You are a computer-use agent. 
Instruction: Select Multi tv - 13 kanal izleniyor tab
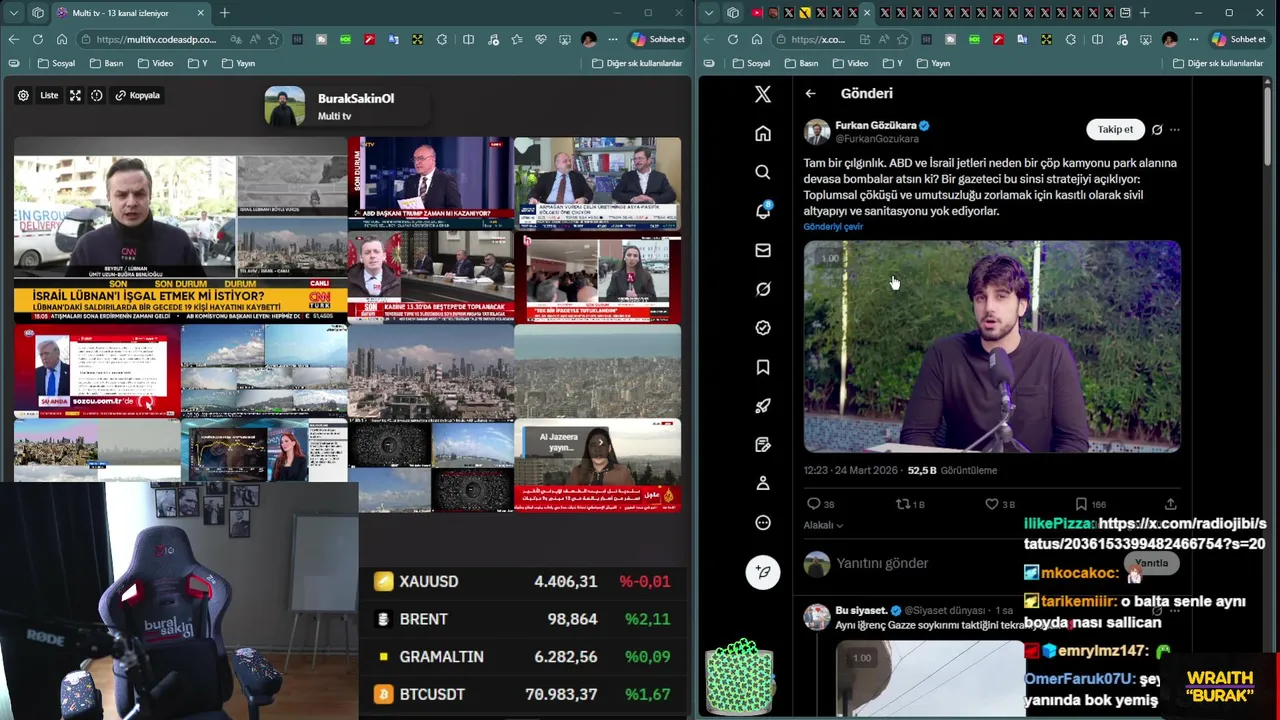(x=128, y=13)
